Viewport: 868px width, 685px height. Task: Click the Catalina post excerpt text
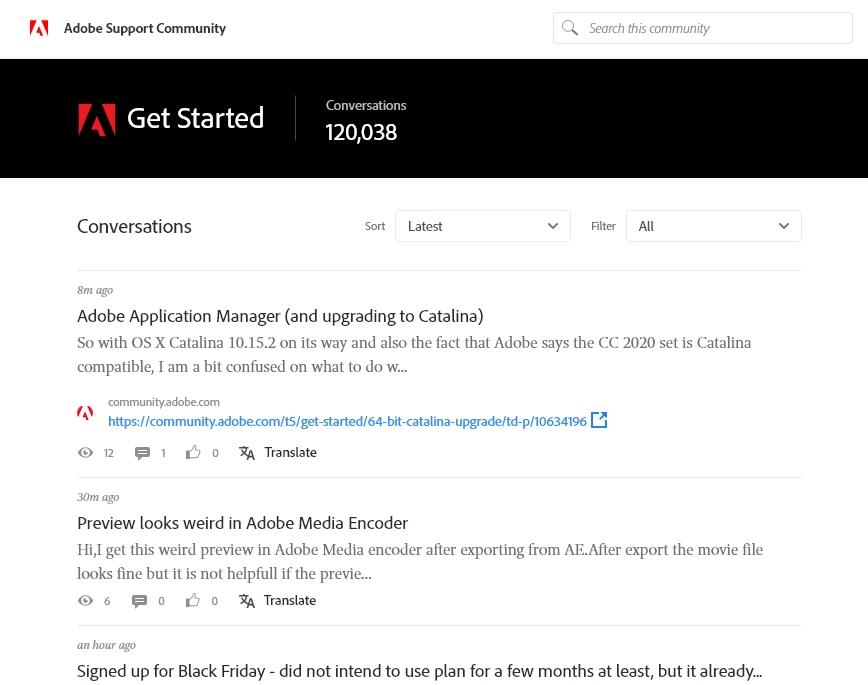point(414,354)
